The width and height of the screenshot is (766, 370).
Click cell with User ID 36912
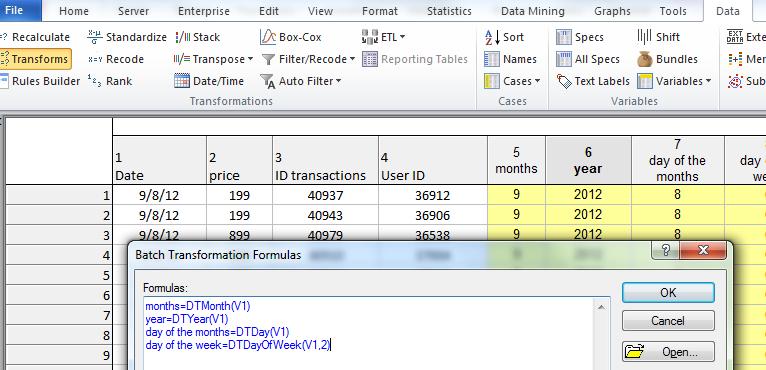[x=432, y=196]
